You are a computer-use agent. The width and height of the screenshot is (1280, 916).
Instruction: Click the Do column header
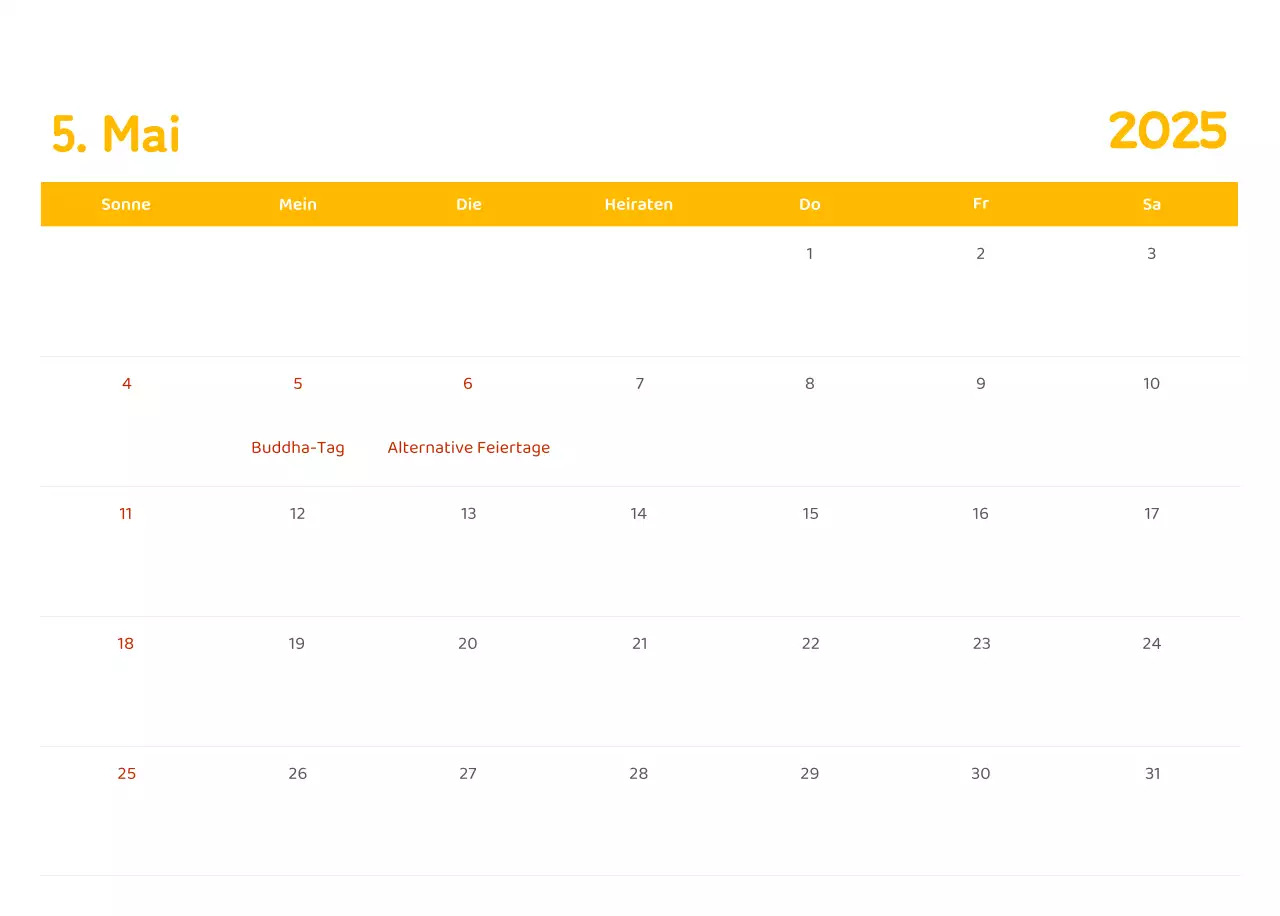pos(809,204)
